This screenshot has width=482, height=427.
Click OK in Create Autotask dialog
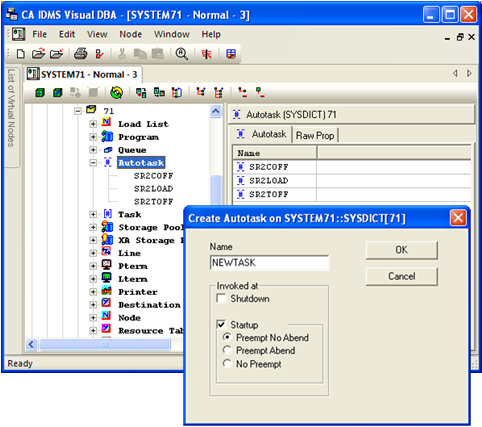(x=401, y=250)
